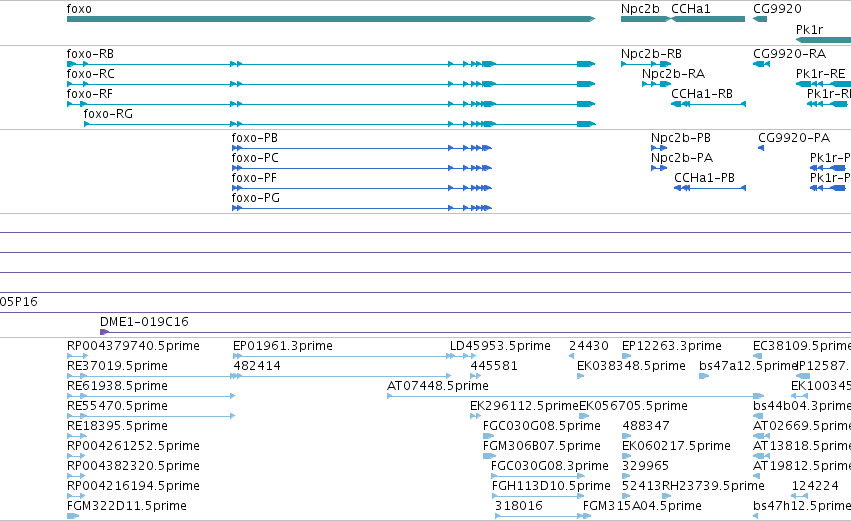Image resolution: width=851 pixels, height=521 pixels.
Task: Open the FGM306B07.5prime EST
Action: 542,446
